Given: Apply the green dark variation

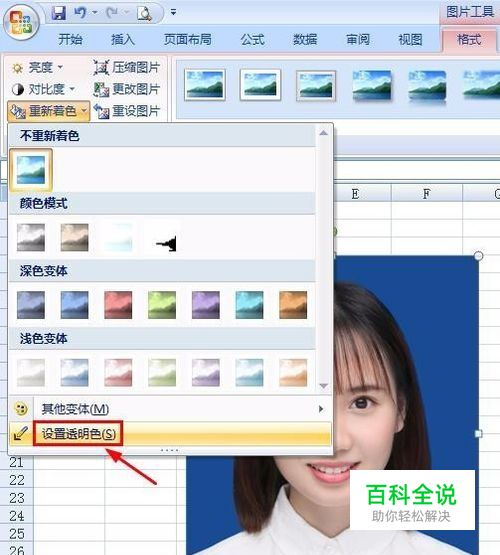Looking at the screenshot, I should click(x=162, y=305).
